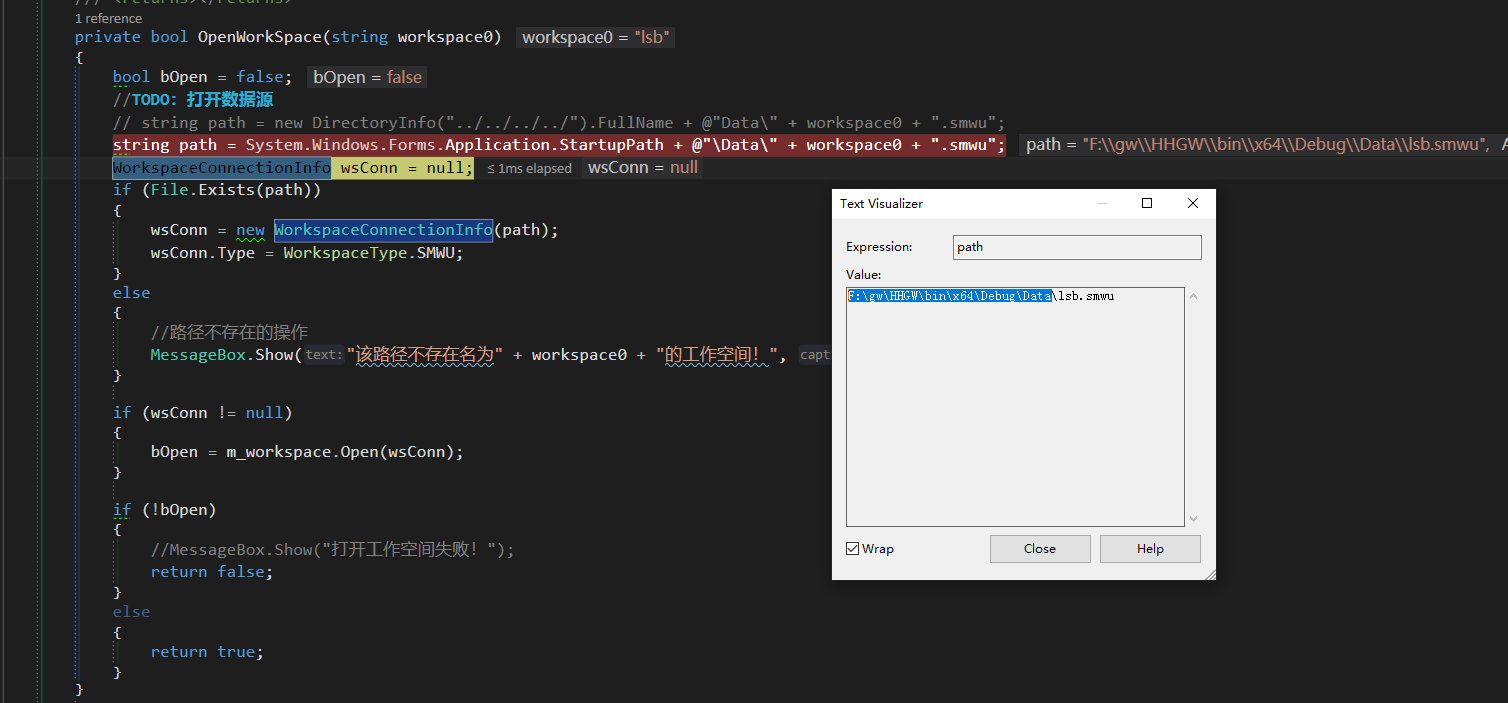1508x703 pixels.
Task: Click the 'bOpen = false' data tip
Action: coord(367,78)
